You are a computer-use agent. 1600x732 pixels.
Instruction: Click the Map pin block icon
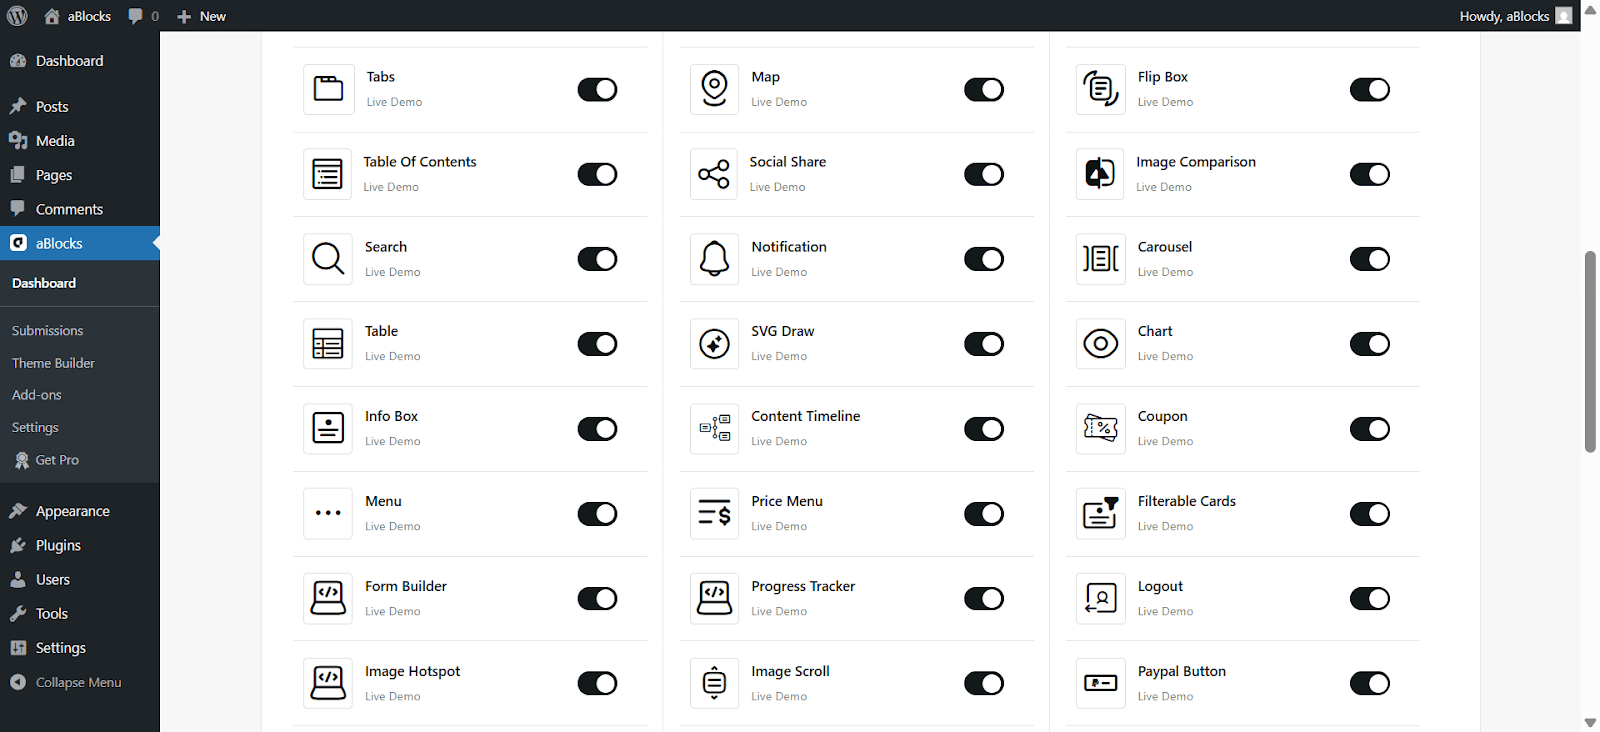pos(714,89)
